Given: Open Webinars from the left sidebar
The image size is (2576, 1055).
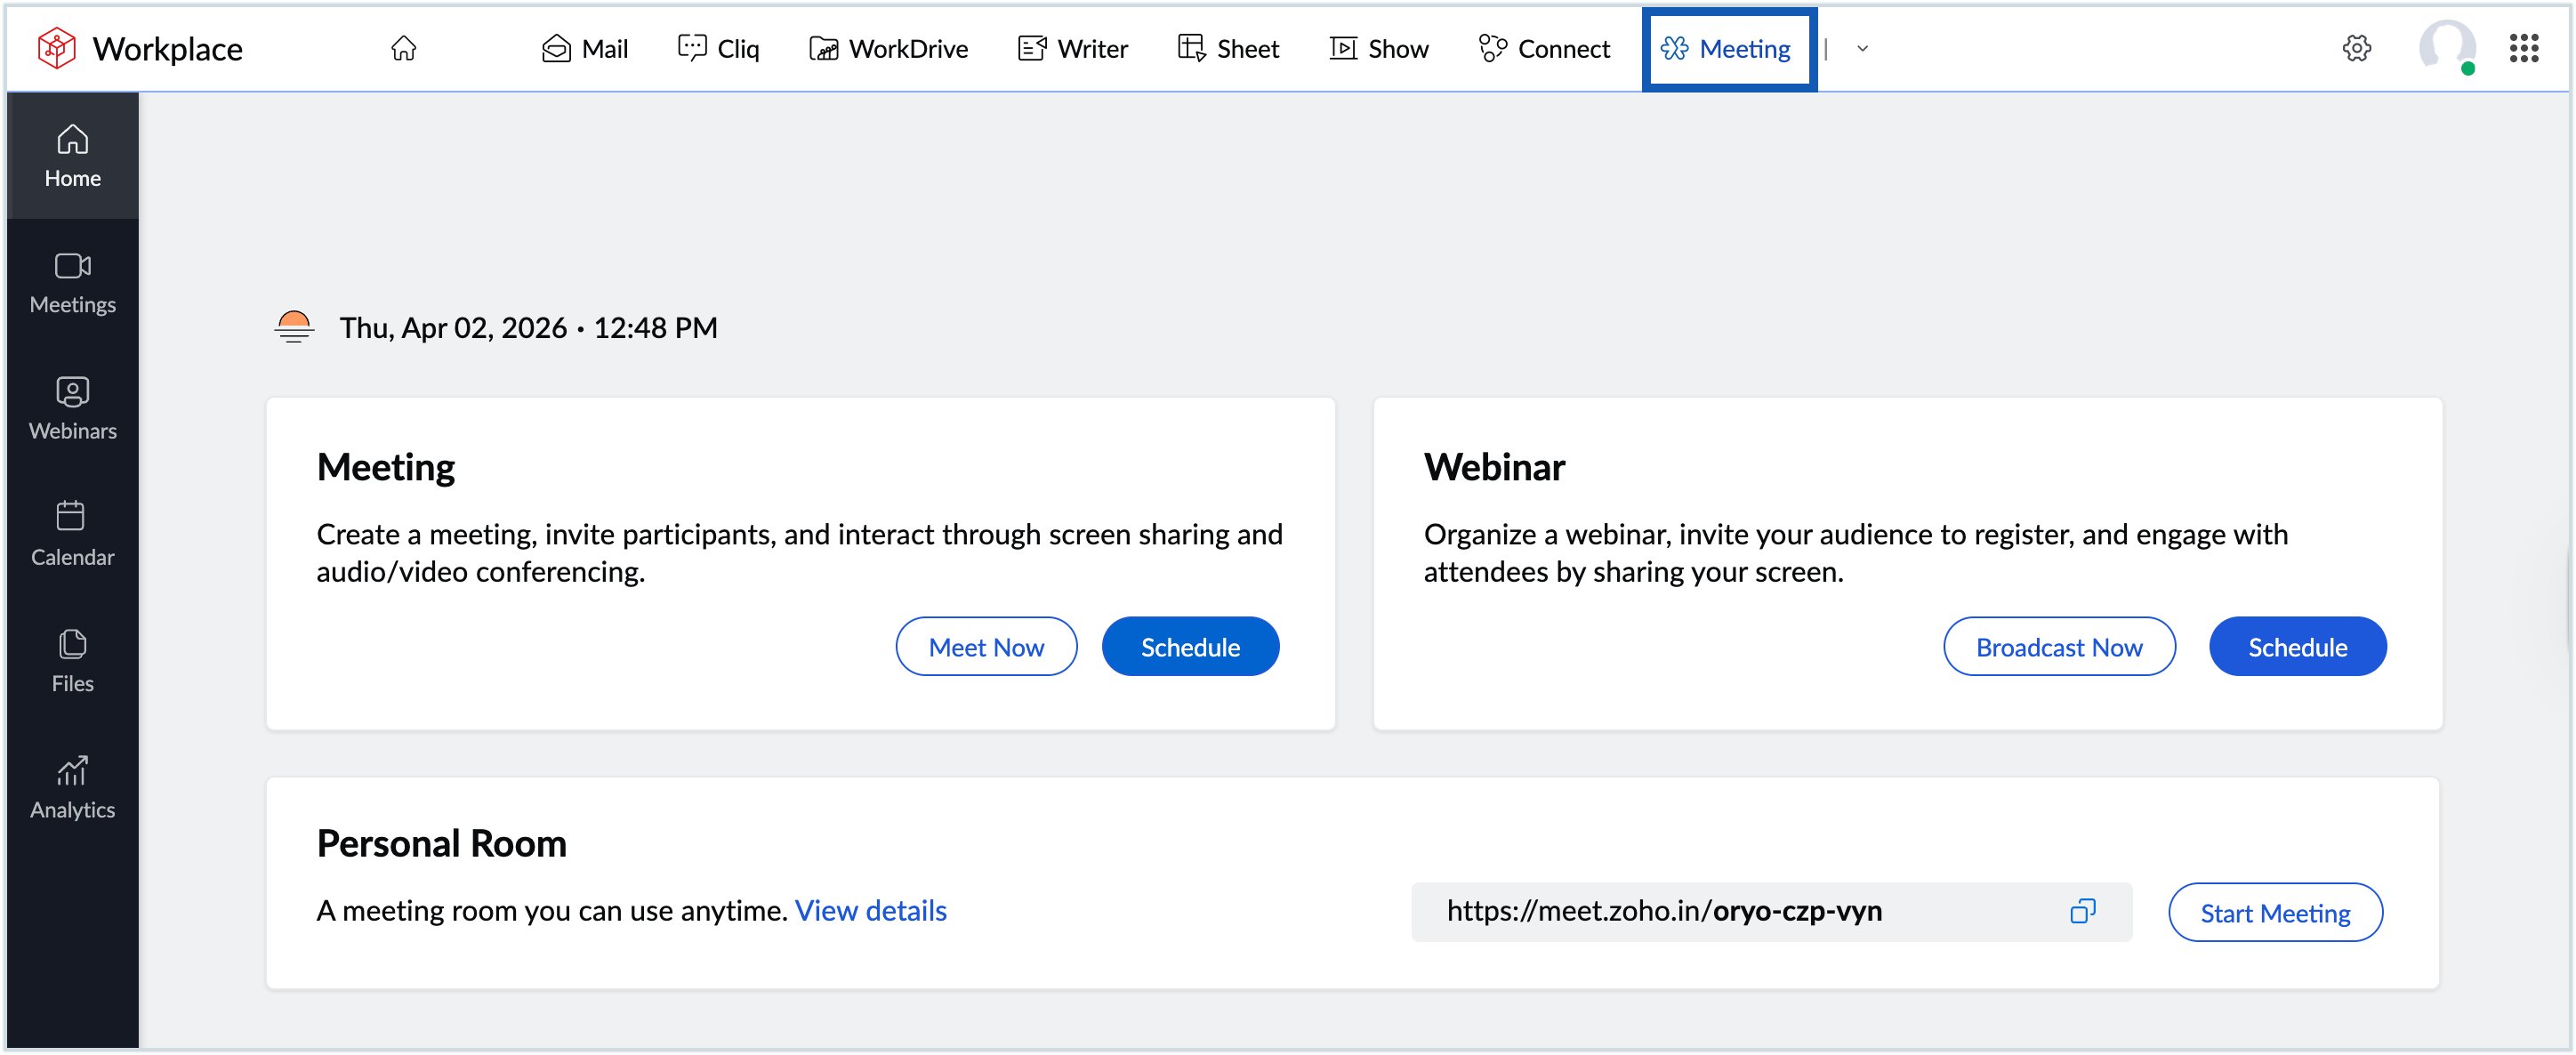Looking at the screenshot, I should [x=72, y=408].
